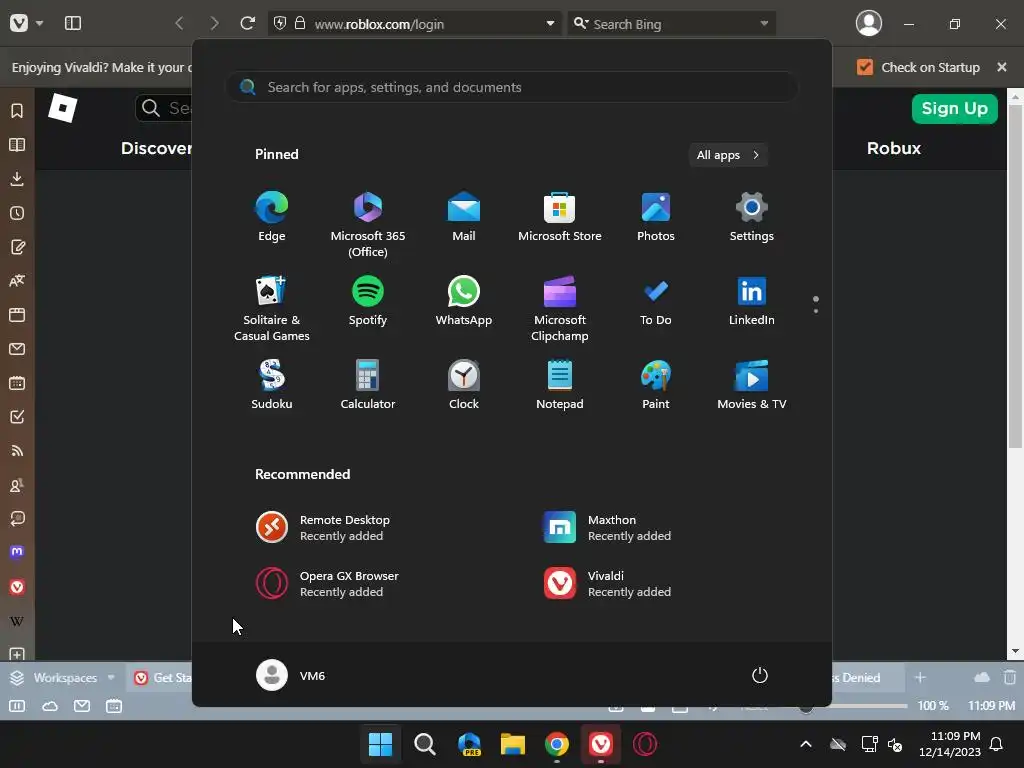Open Movies & TV
The image size is (1024, 768).
752,385
